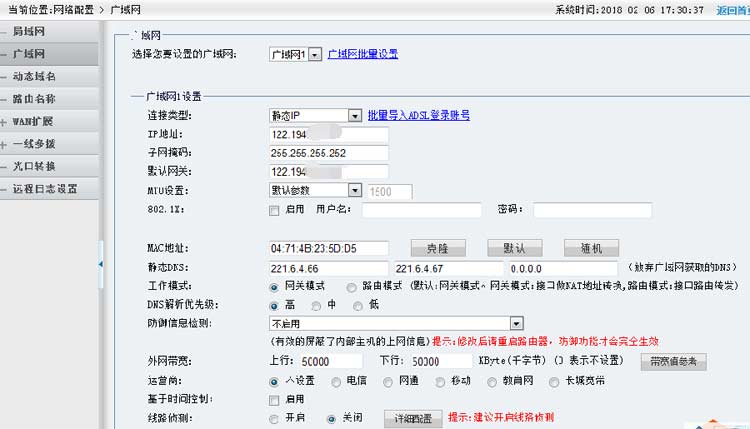Click the 子网掩码 input field
The height and width of the screenshot is (429, 750).
pyautogui.click(x=328, y=153)
